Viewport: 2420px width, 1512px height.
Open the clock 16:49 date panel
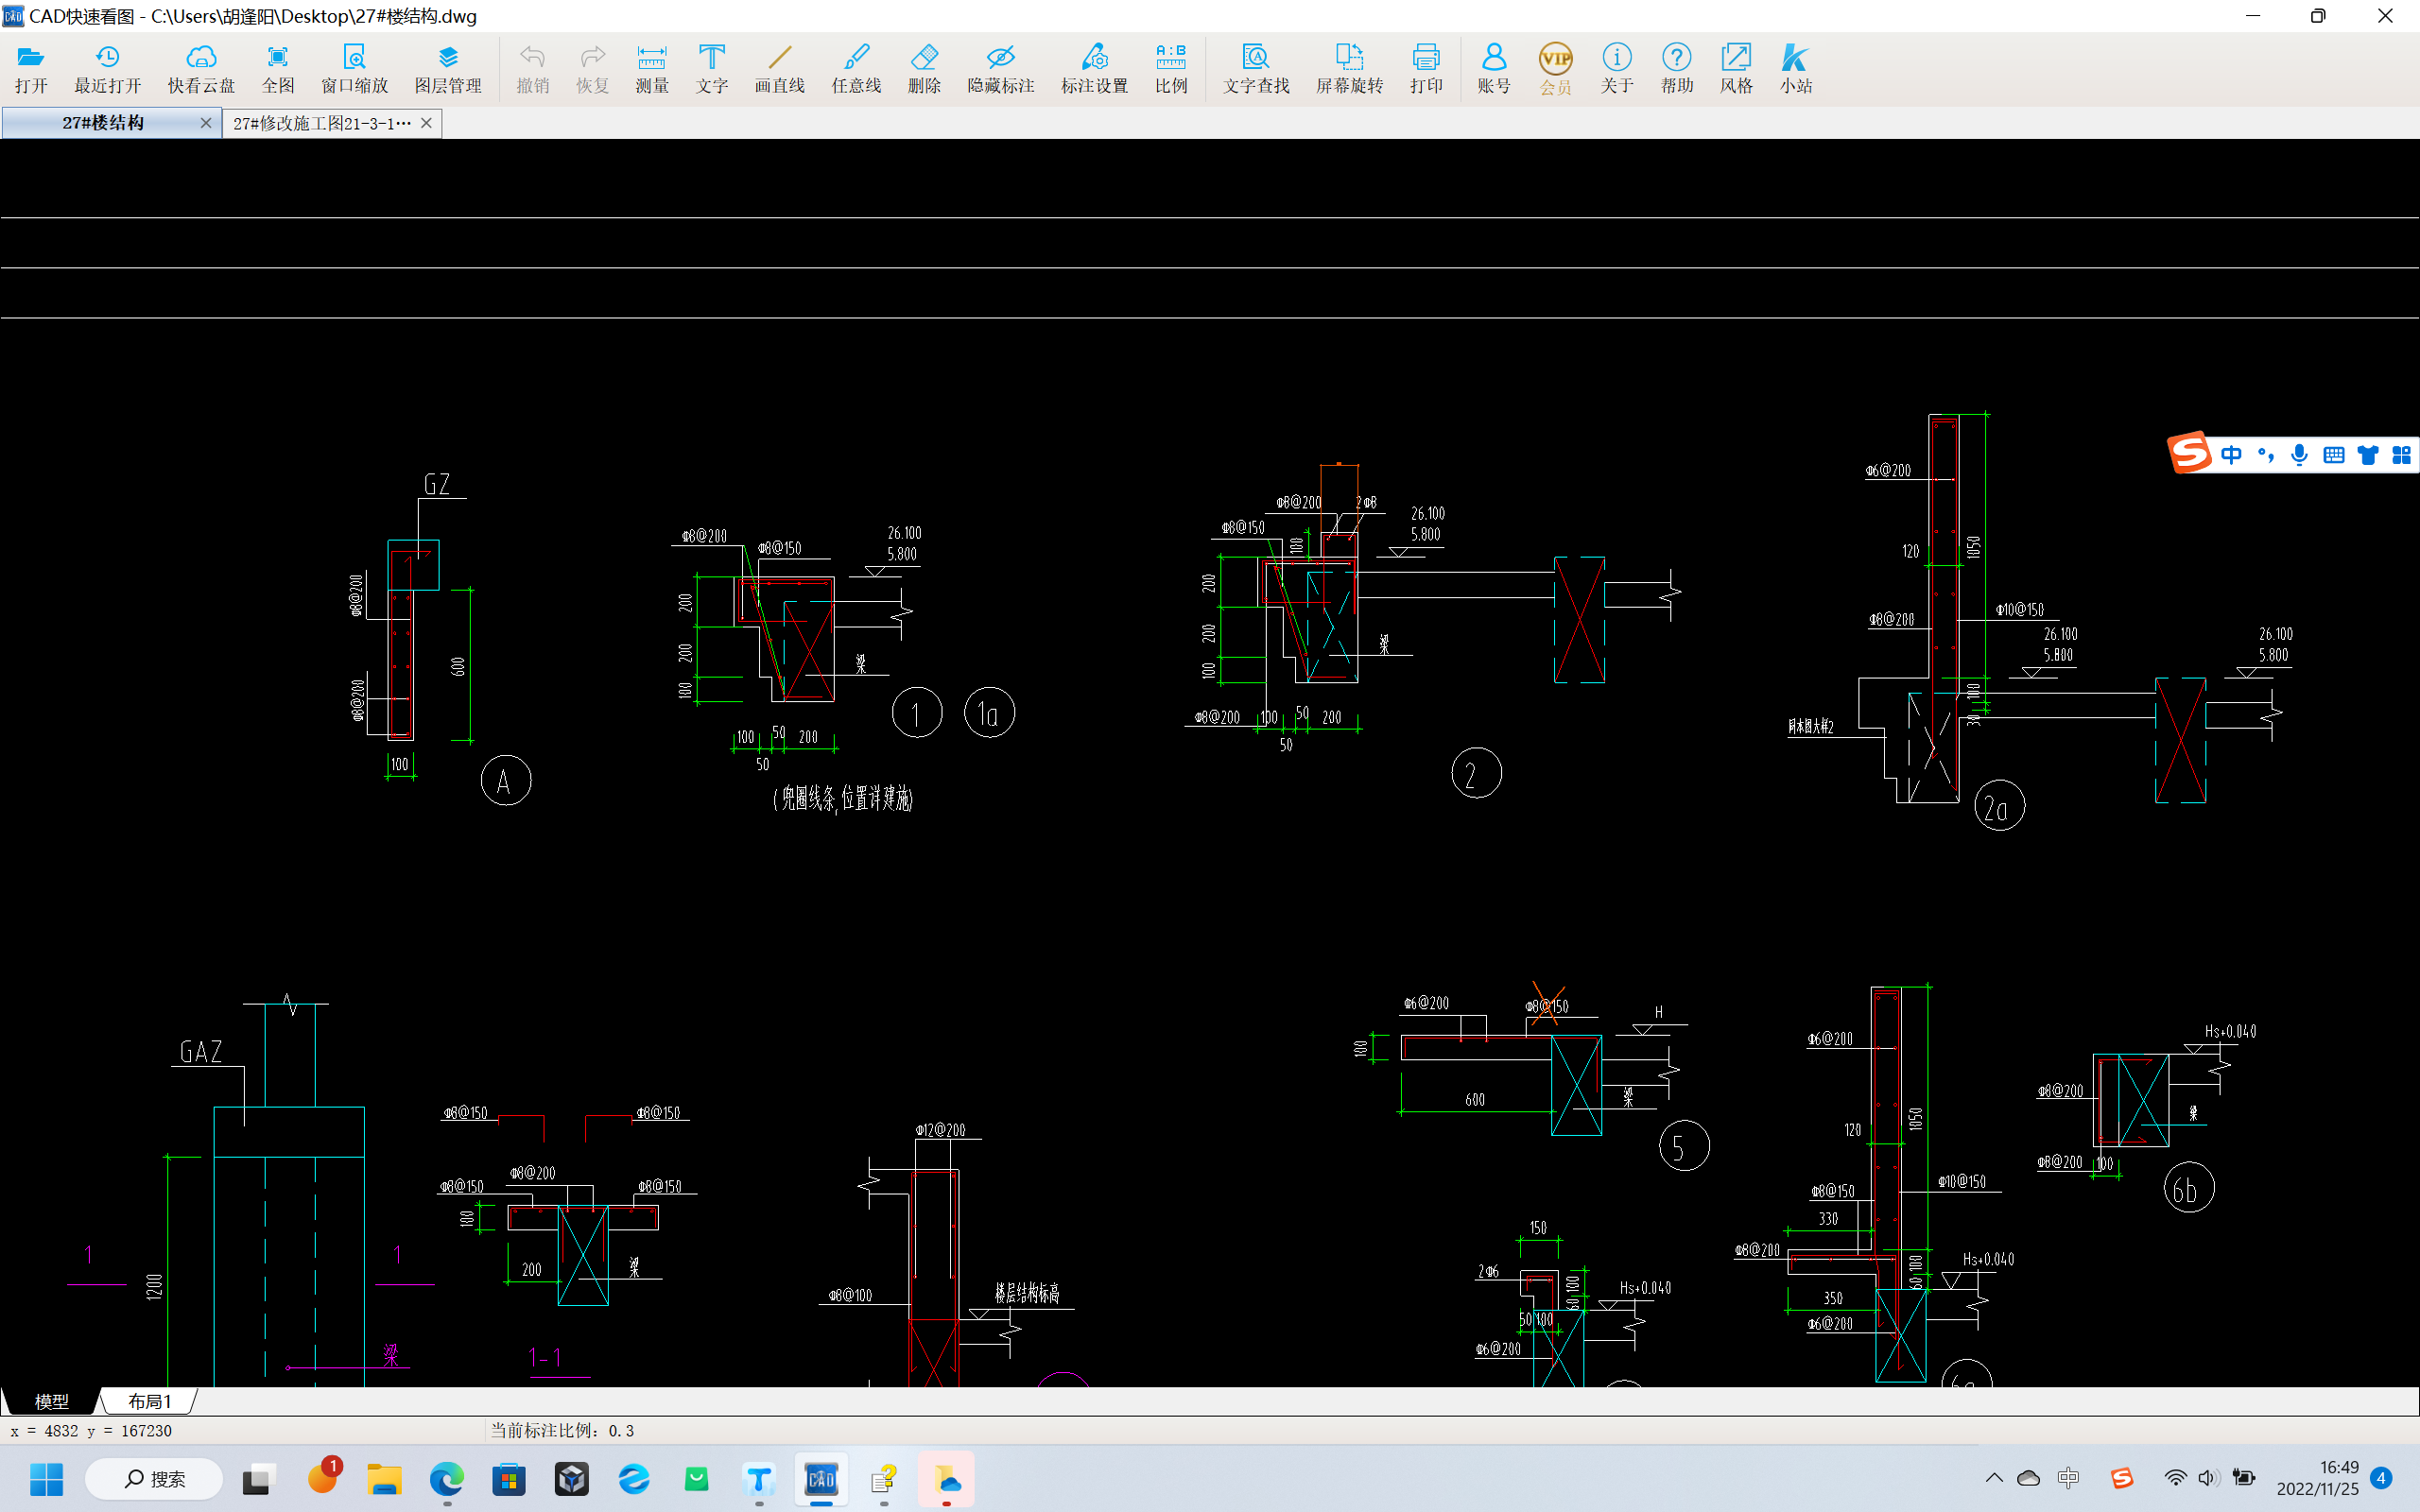(2317, 1478)
